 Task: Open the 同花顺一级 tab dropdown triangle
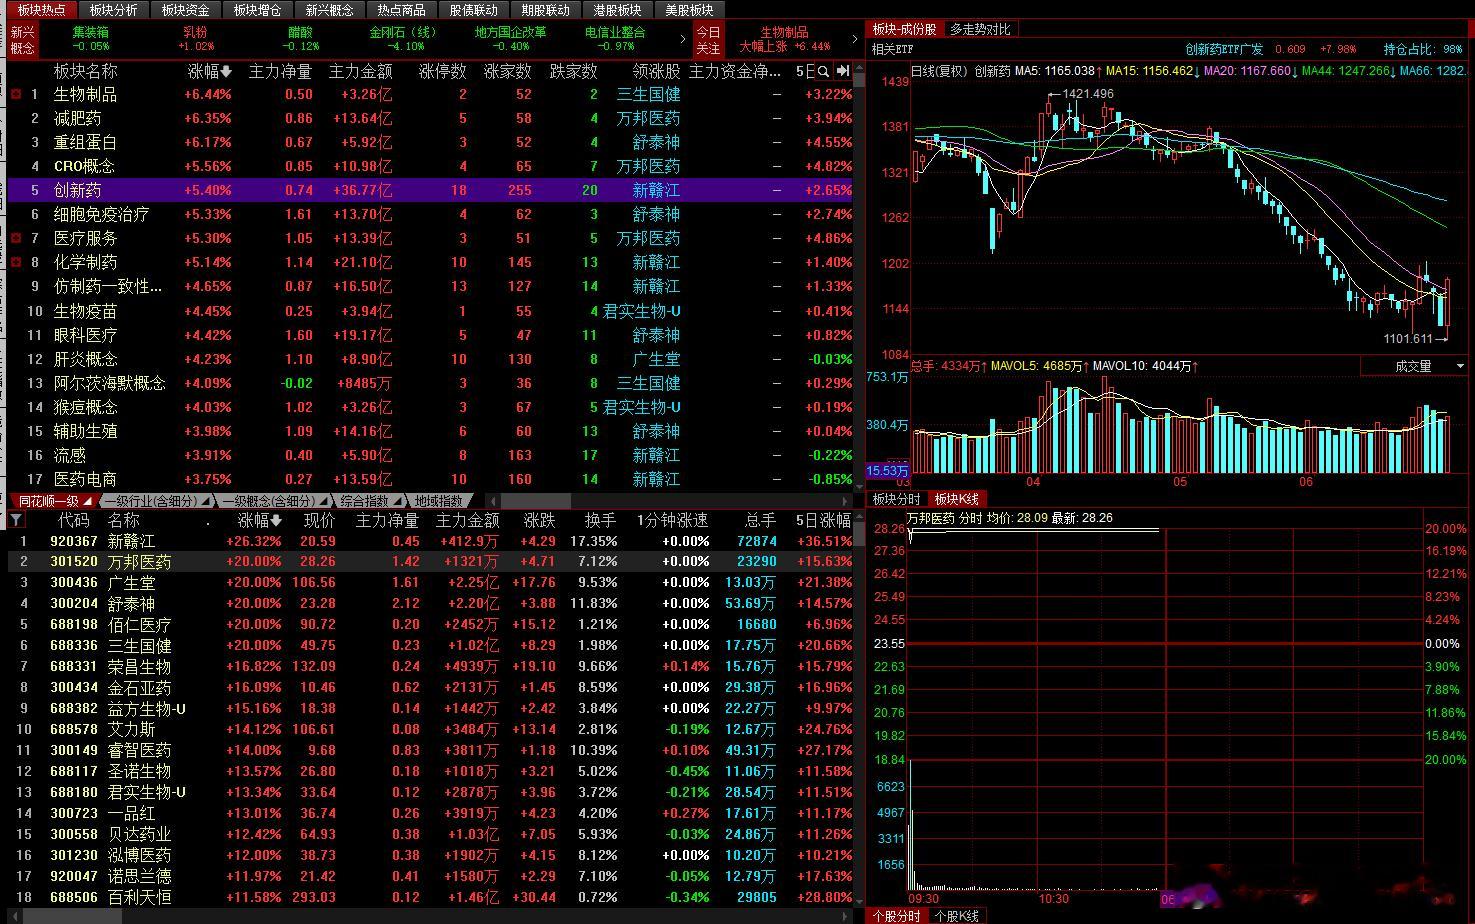click(88, 501)
